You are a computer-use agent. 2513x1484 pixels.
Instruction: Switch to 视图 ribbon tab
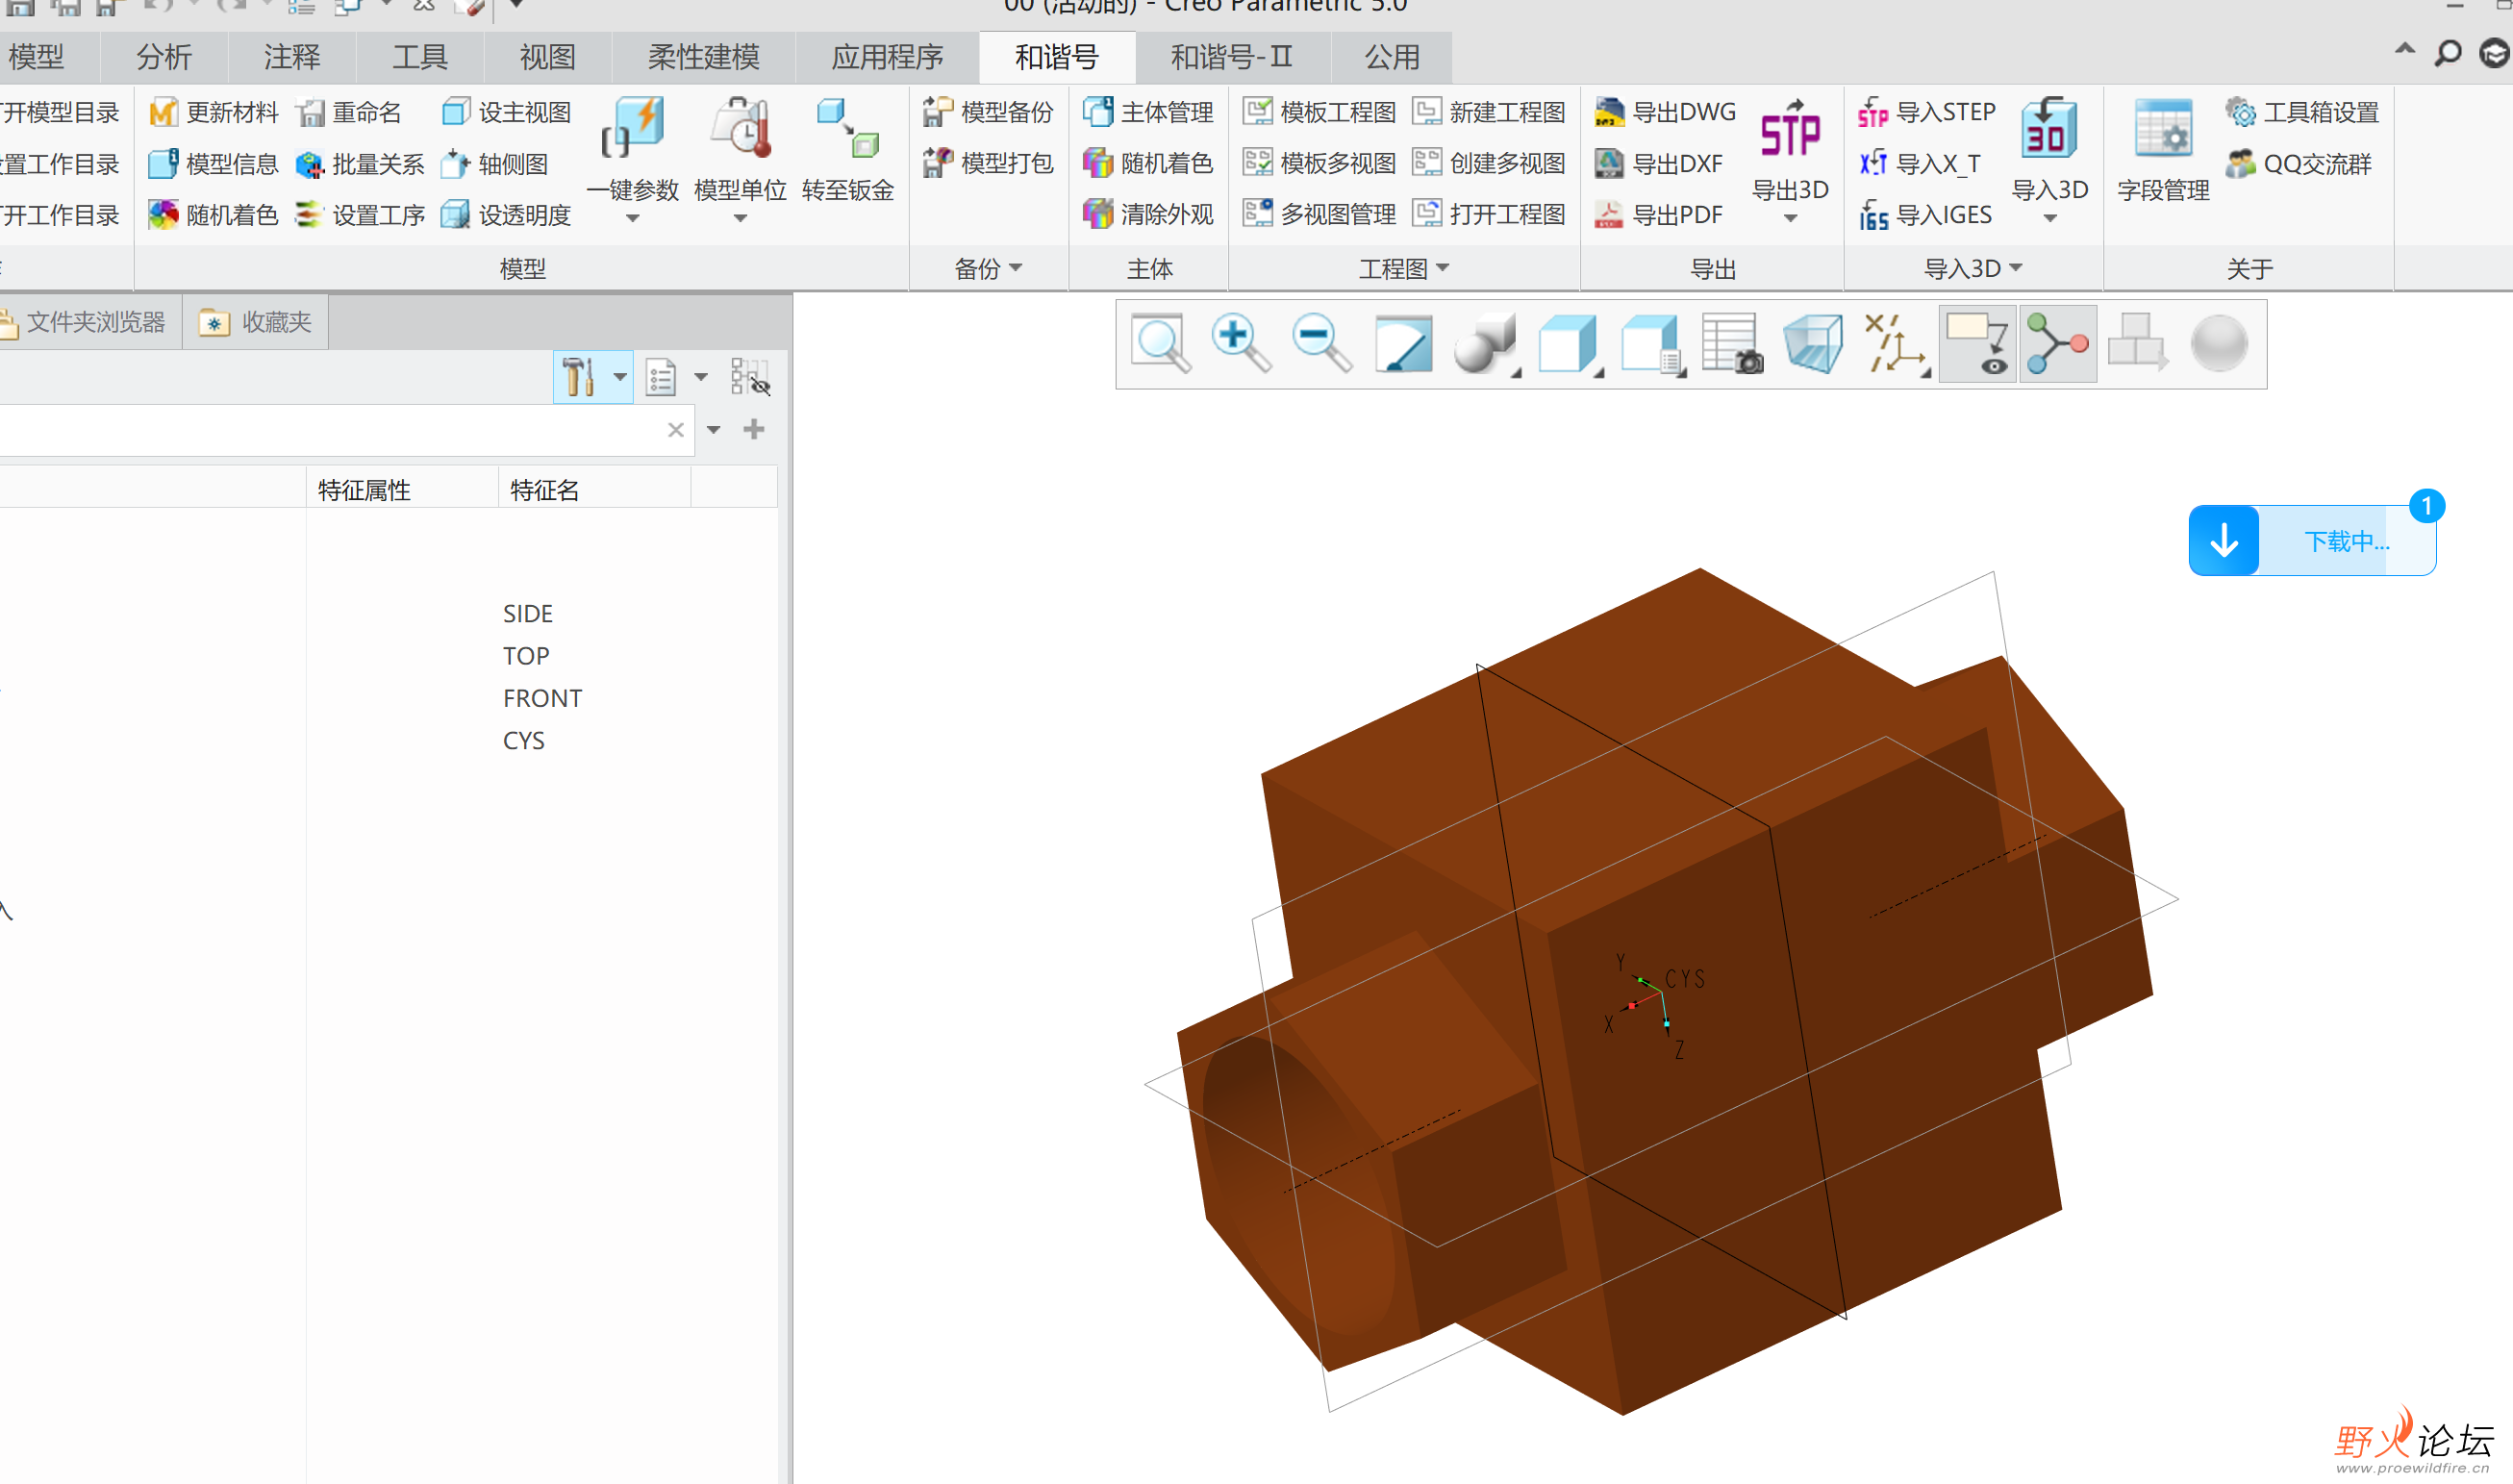[547, 57]
